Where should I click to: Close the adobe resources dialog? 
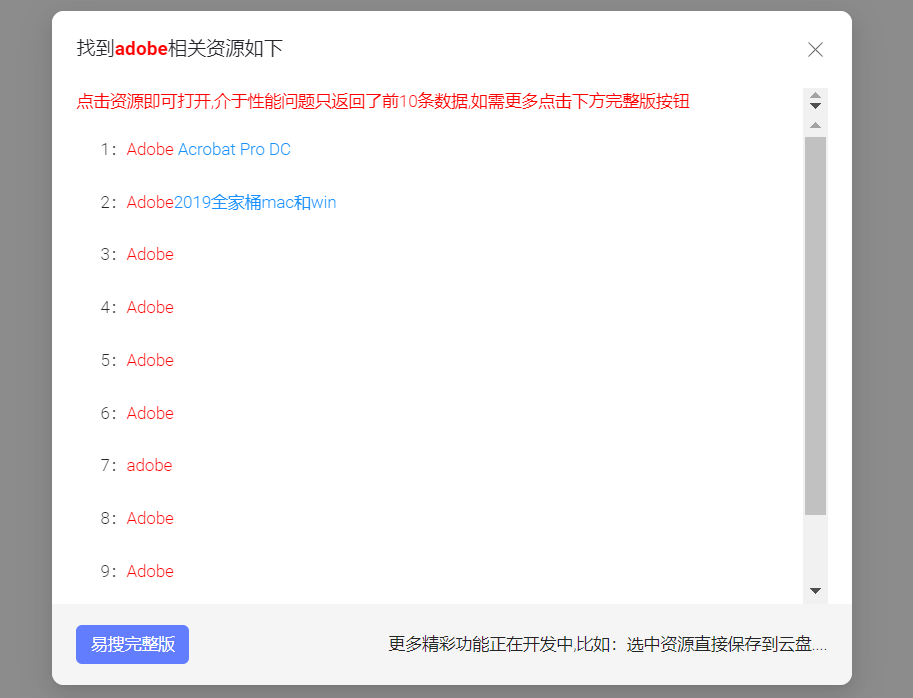tap(815, 49)
